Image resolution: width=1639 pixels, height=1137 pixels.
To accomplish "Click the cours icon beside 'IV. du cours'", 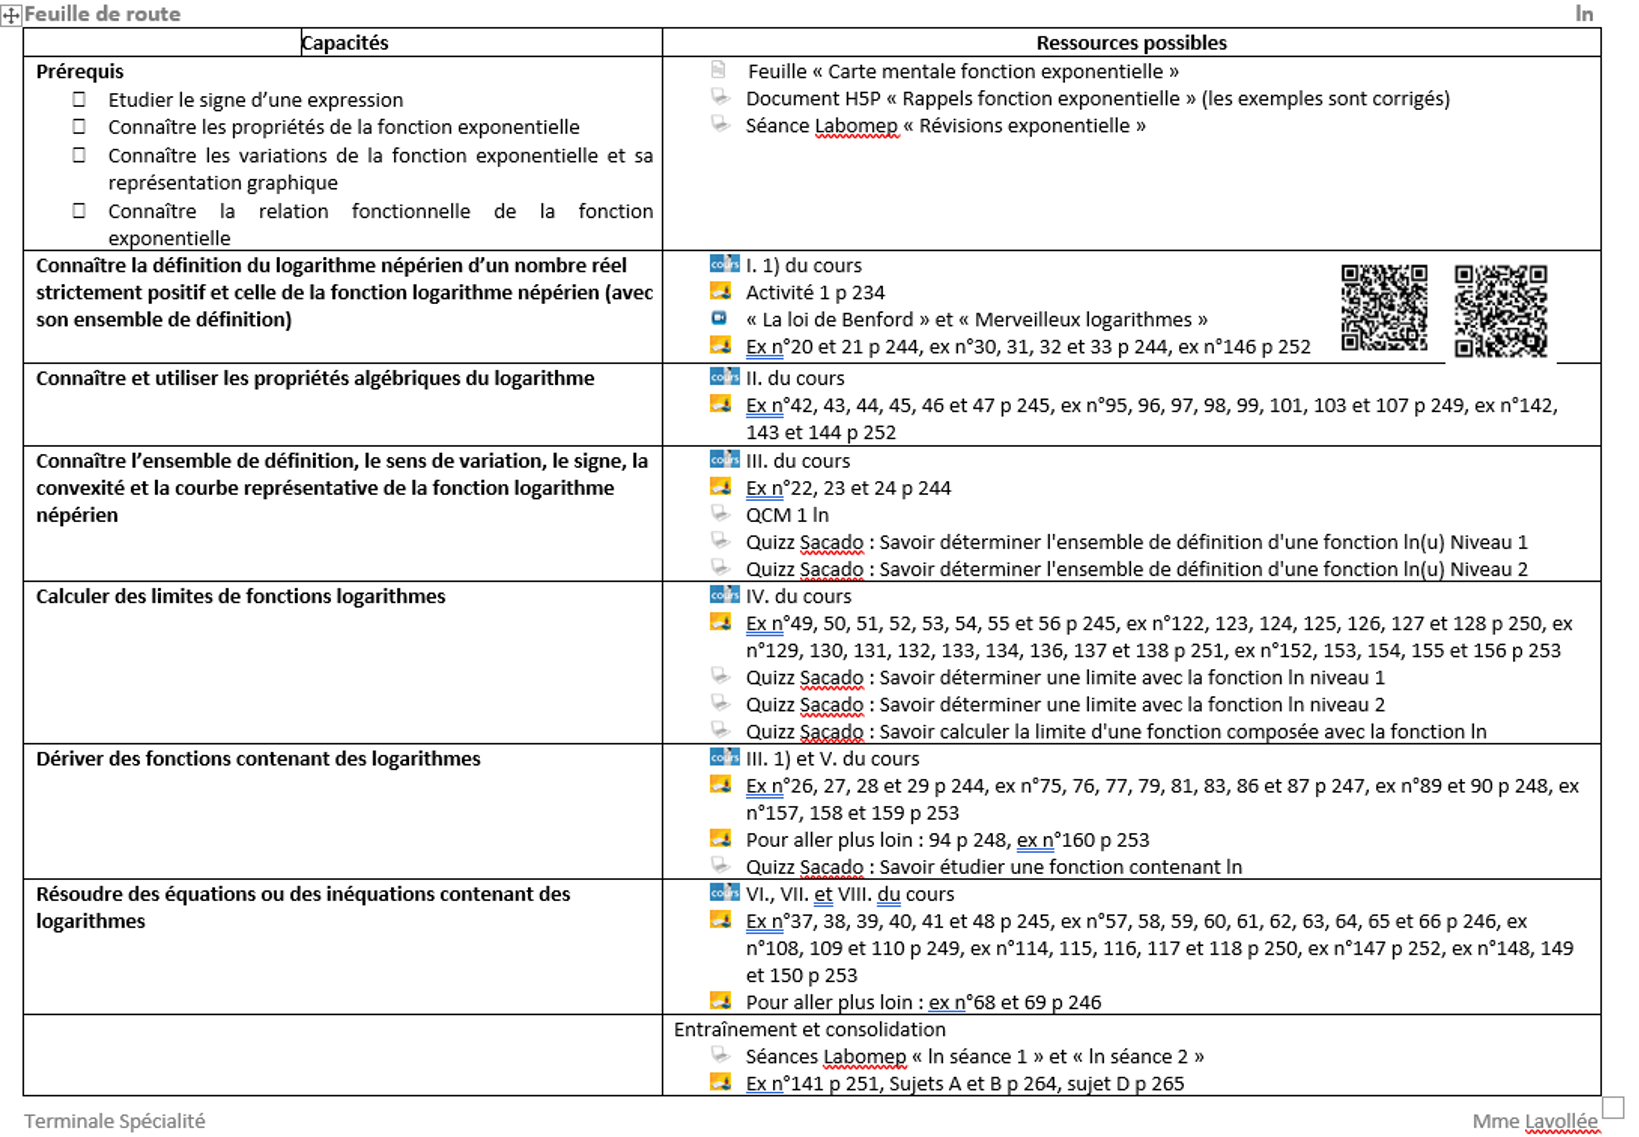I will pos(724,595).
